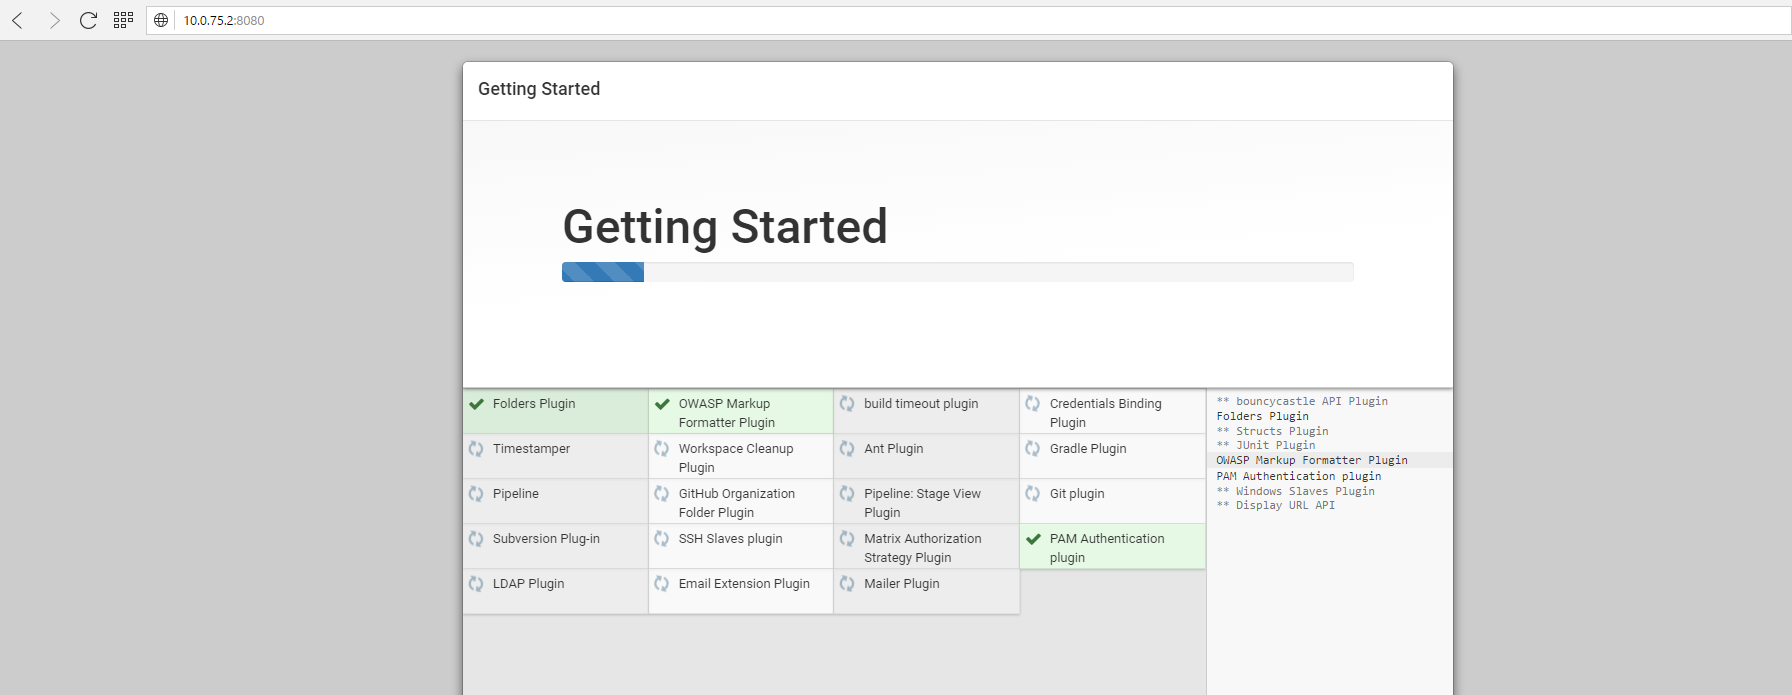The image size is (1792, 695).
Task: Click the Getting Started header title
Action: [539, 89]
